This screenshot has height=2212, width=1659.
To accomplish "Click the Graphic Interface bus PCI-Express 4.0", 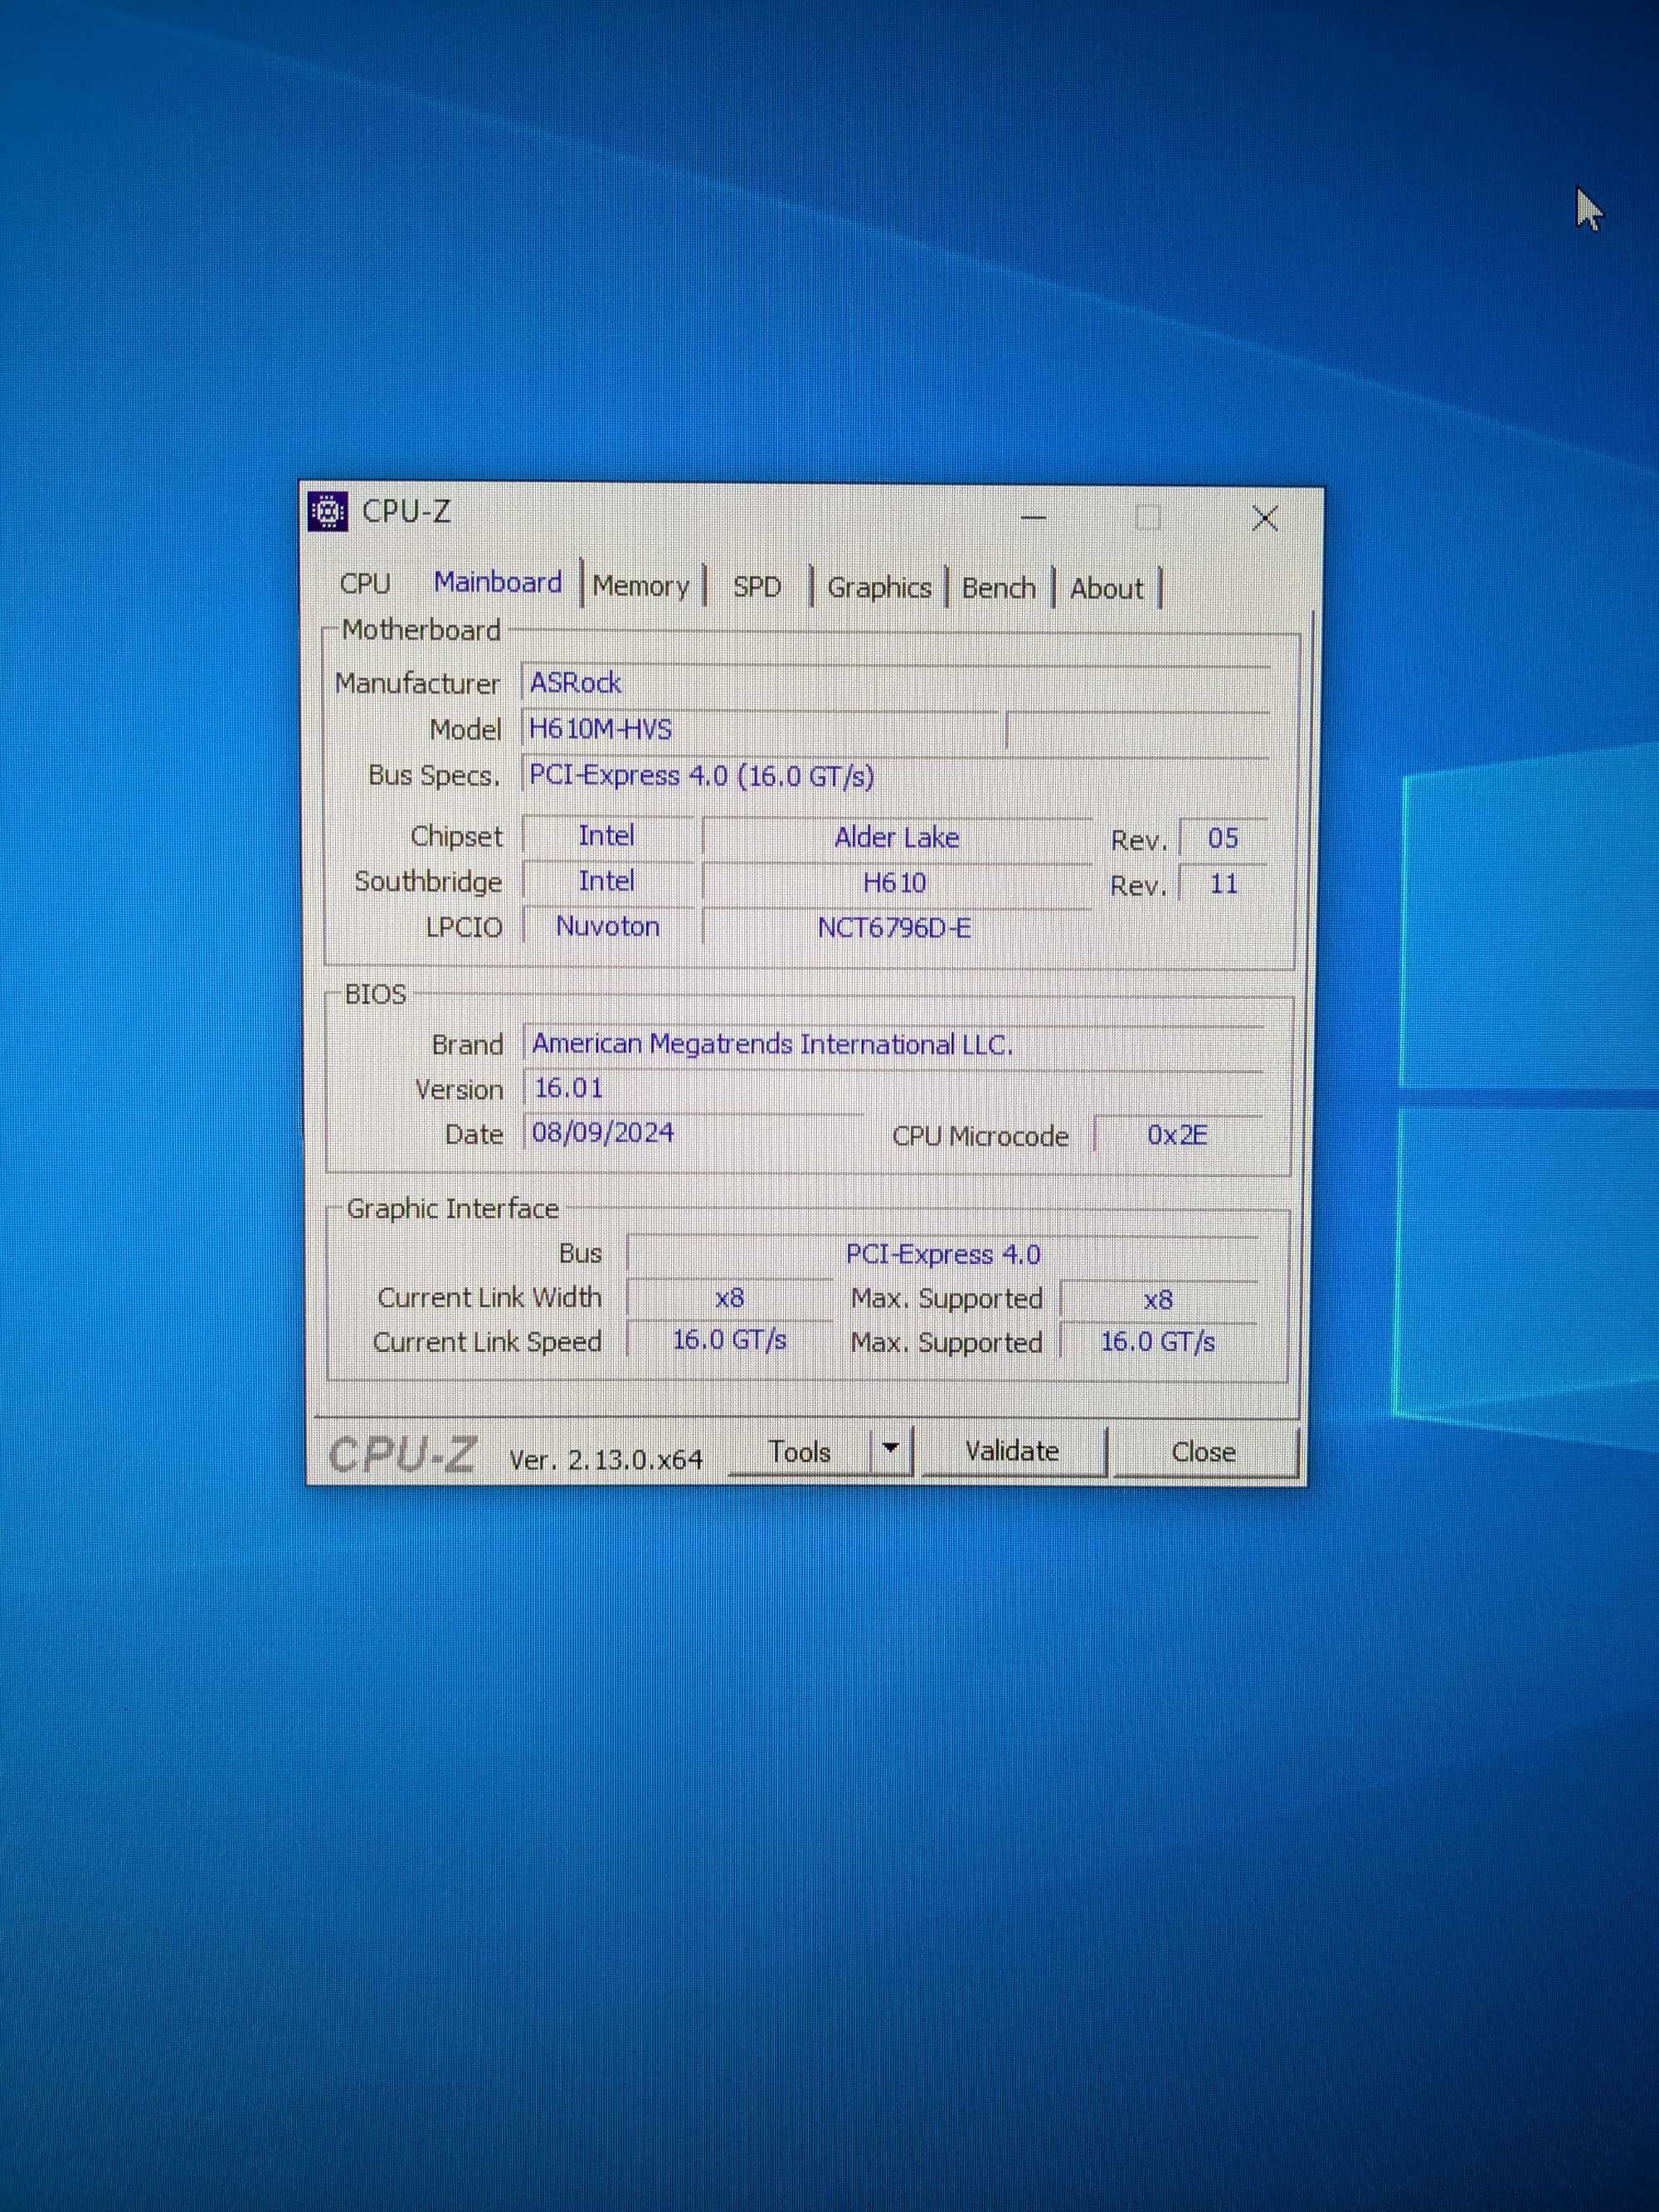I will [943, 1254].
